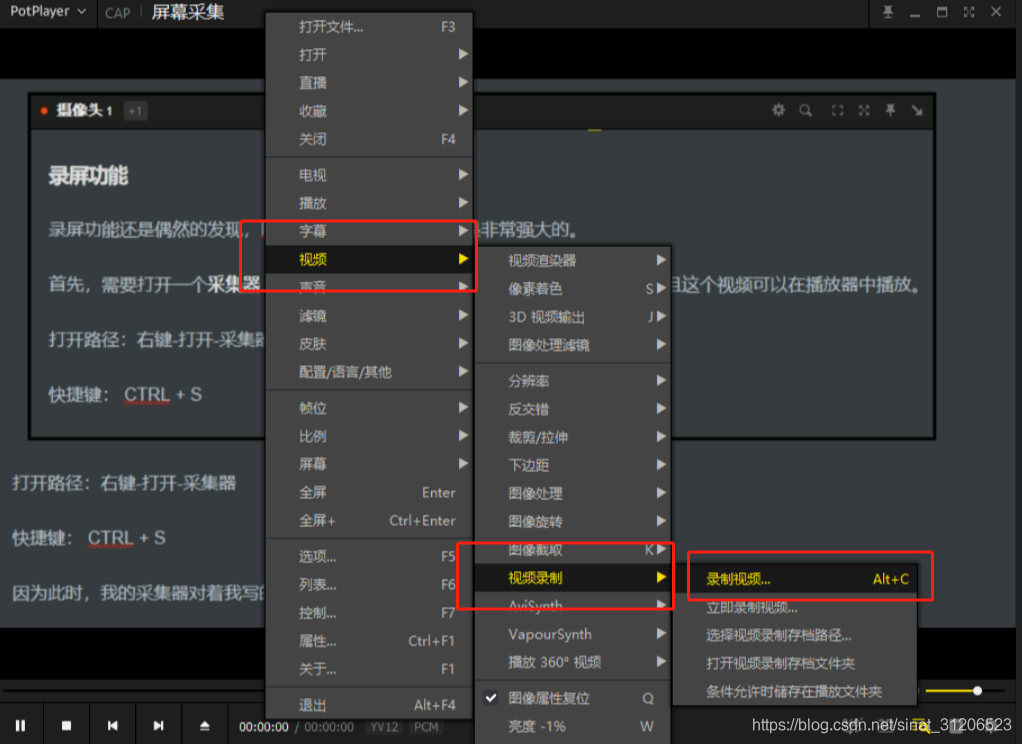
Task: Click the pin icon in embedded video
Action: pyautogui.click(x=890, y=110)
